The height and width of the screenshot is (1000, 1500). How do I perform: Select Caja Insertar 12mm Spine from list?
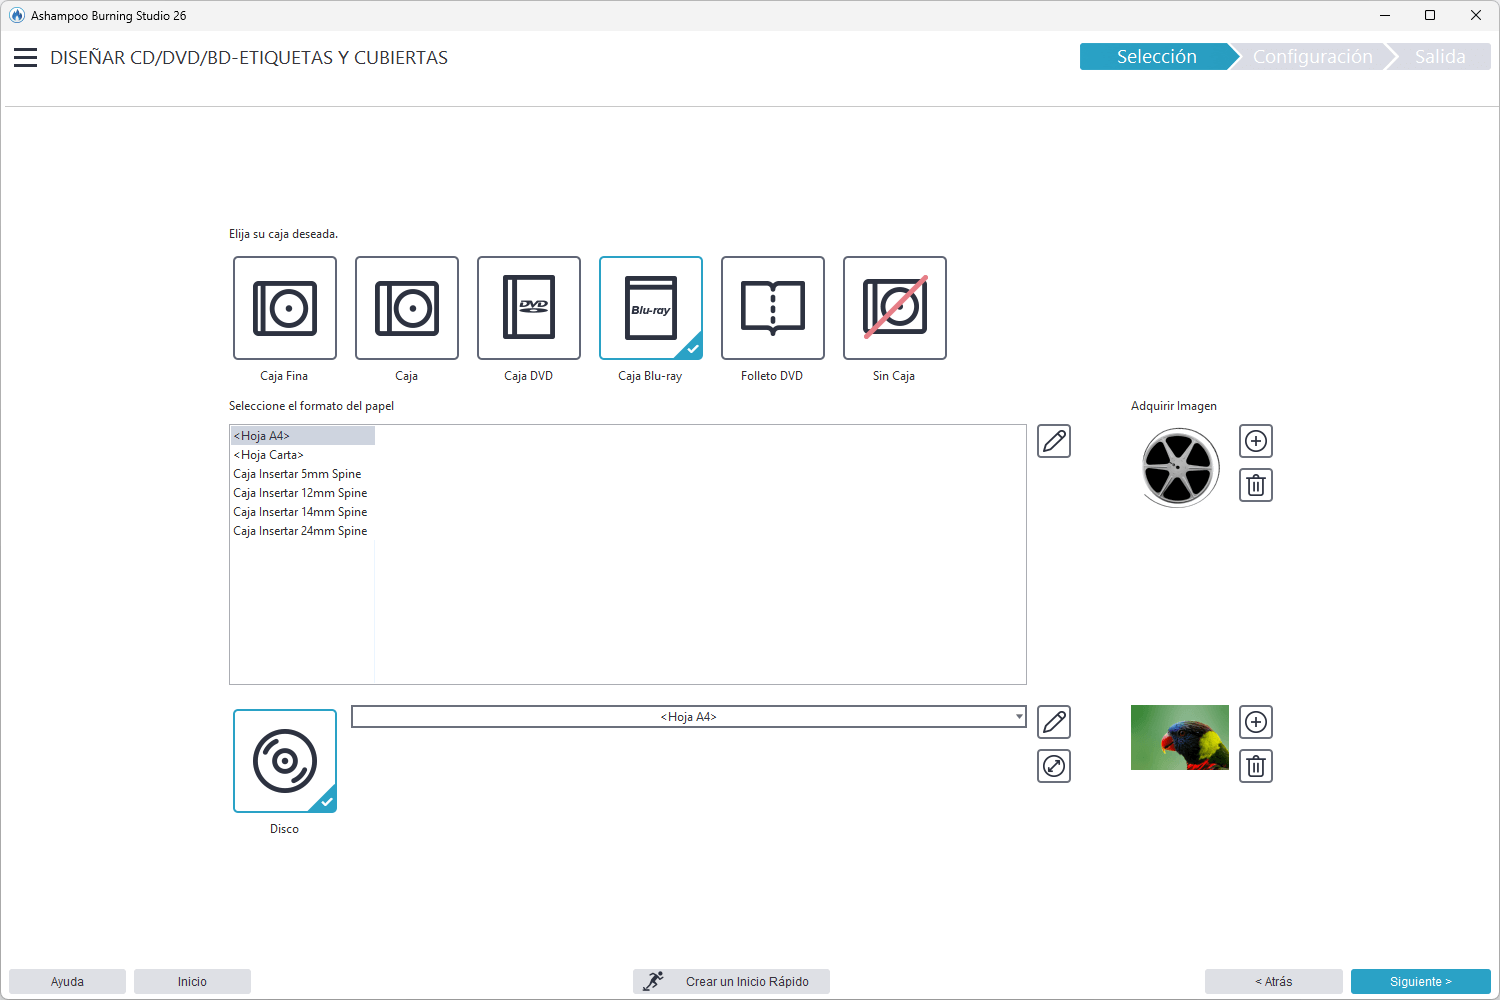click(300, 493)
